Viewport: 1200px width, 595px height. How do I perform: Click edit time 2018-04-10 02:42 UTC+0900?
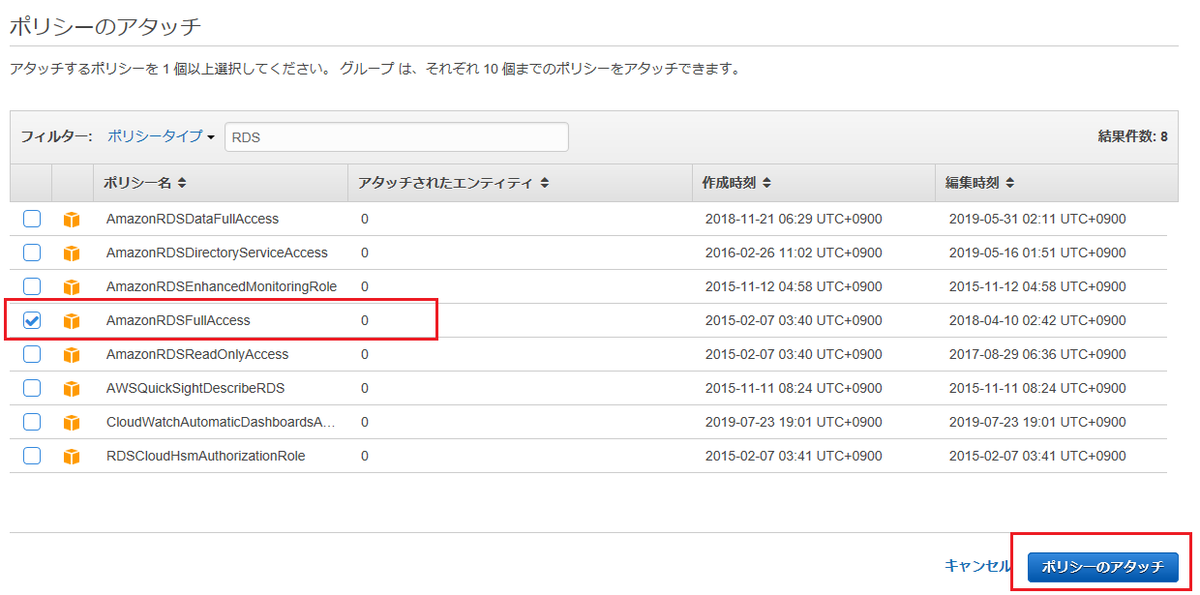pos(1037,321)
